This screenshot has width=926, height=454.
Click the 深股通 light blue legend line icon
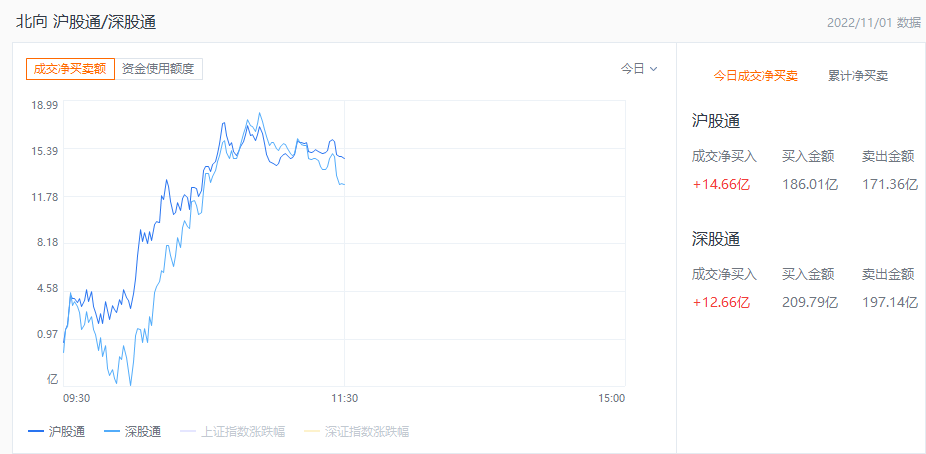click(x=111, y=432)
